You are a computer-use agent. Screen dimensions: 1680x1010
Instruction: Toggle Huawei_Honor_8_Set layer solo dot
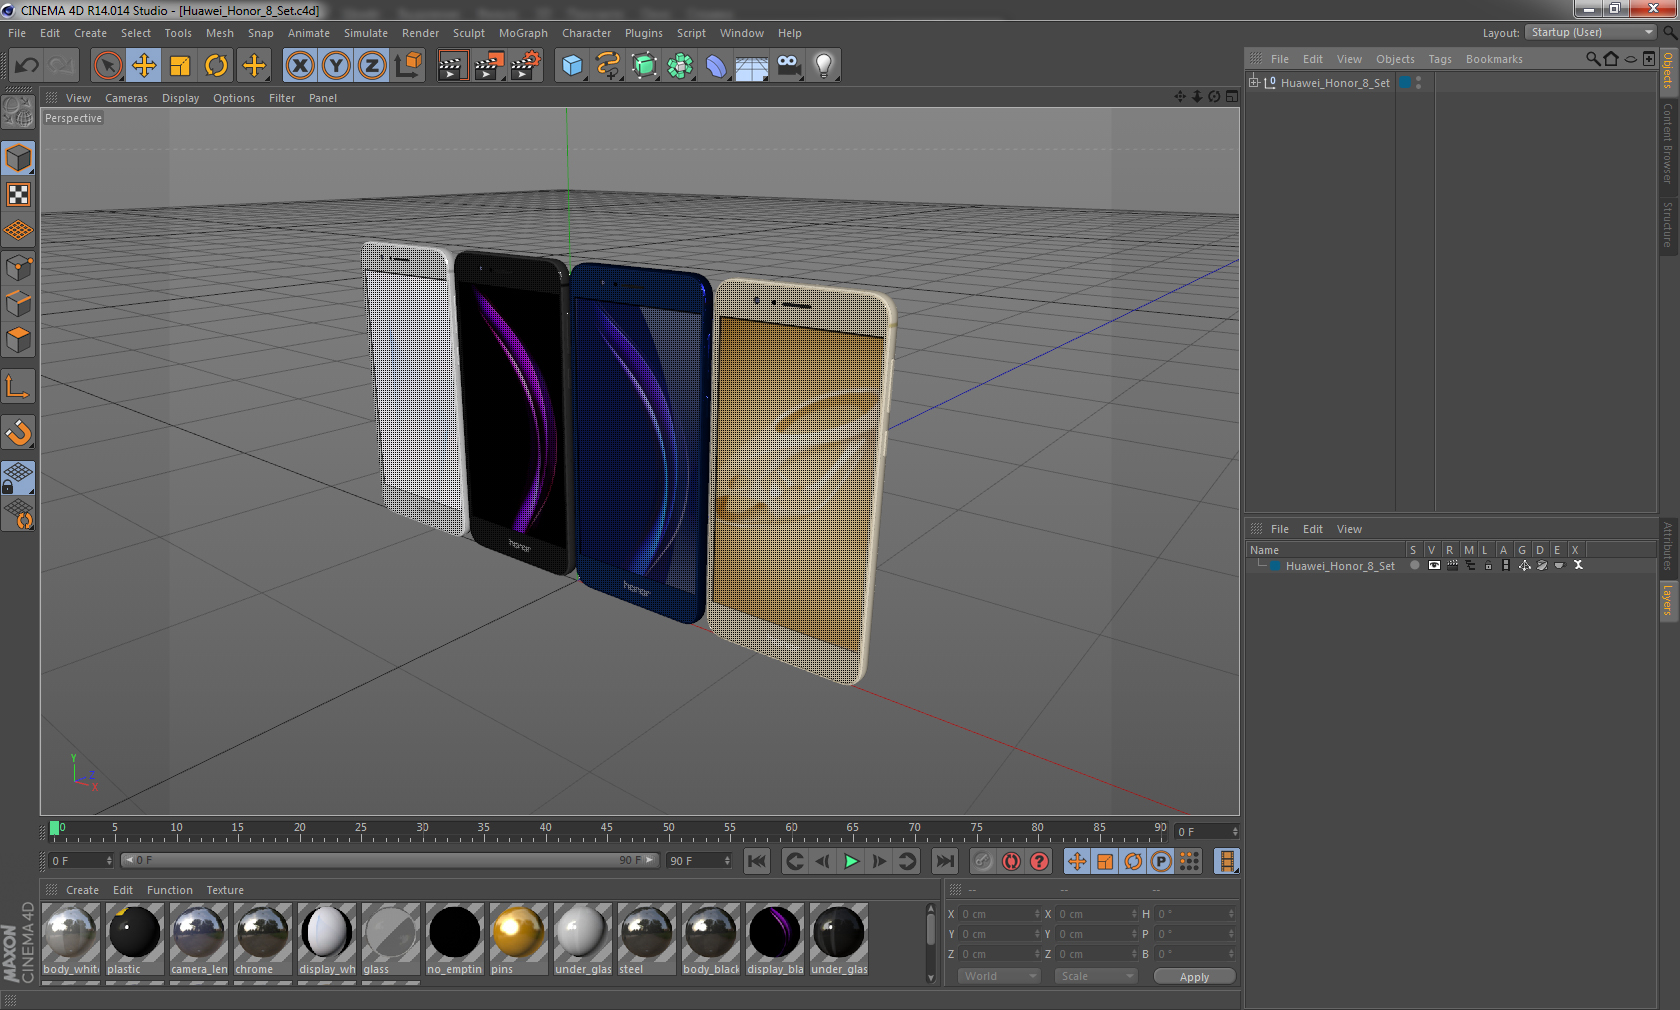tap(1414, 565)
